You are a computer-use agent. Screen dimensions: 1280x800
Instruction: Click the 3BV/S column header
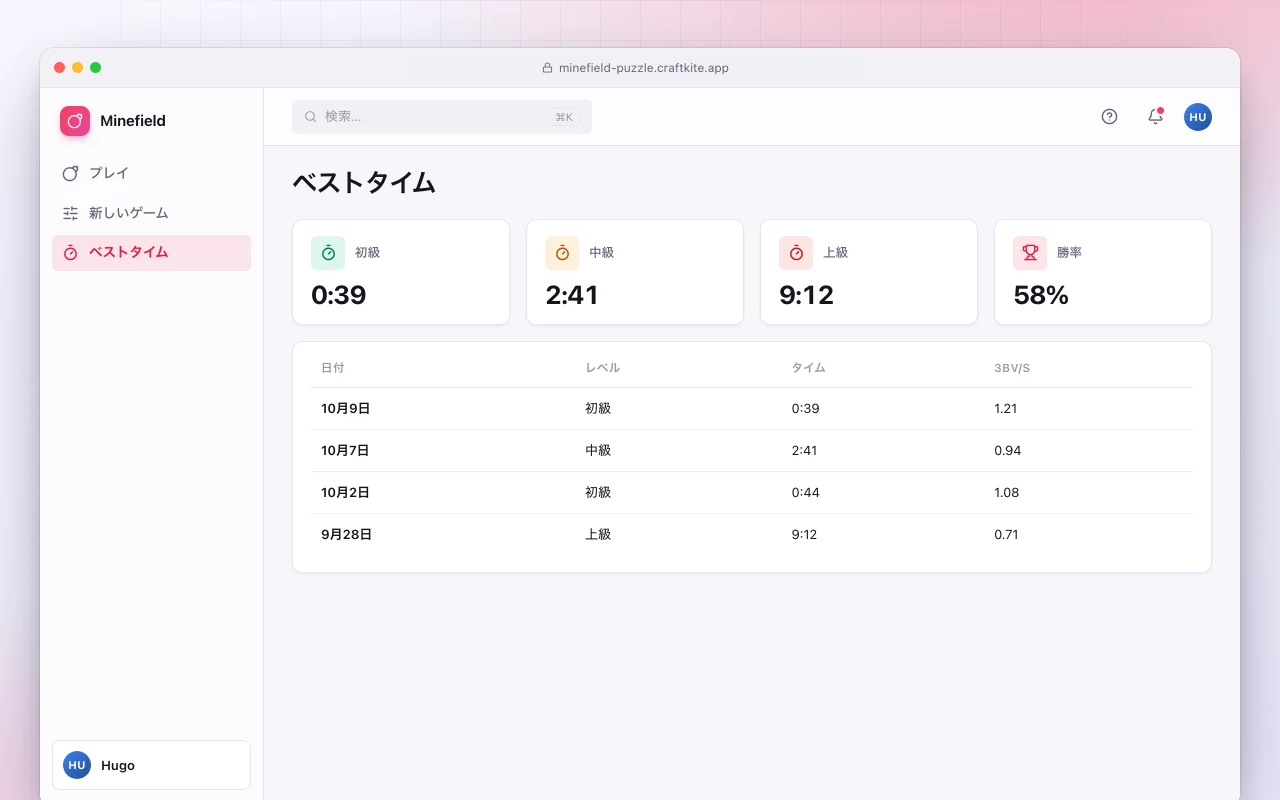tap(1012, 368)
